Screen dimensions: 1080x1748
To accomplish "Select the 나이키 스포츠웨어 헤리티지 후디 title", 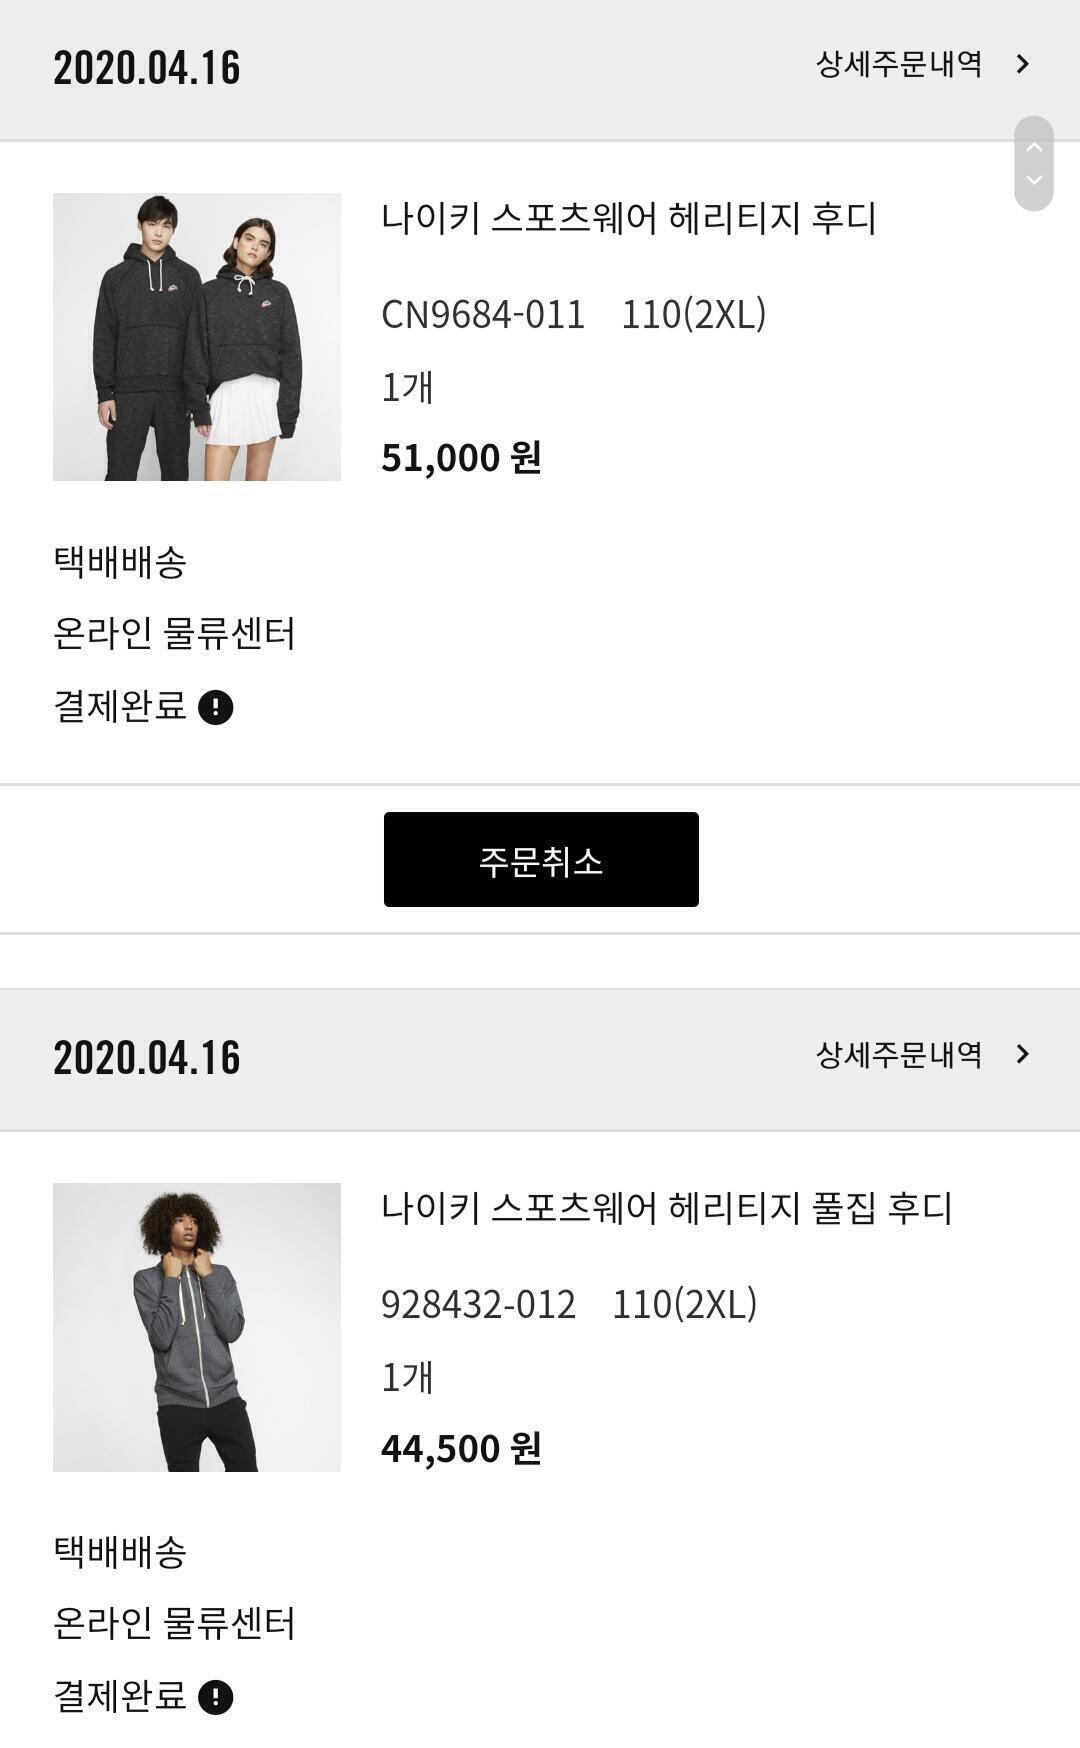I will coord(628,218).
